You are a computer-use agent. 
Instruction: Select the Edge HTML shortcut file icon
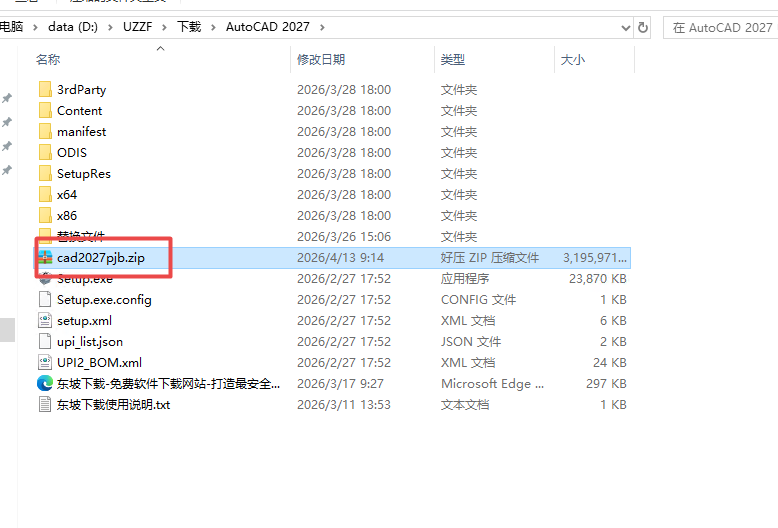pyautogui.click(x=45, y=384)
